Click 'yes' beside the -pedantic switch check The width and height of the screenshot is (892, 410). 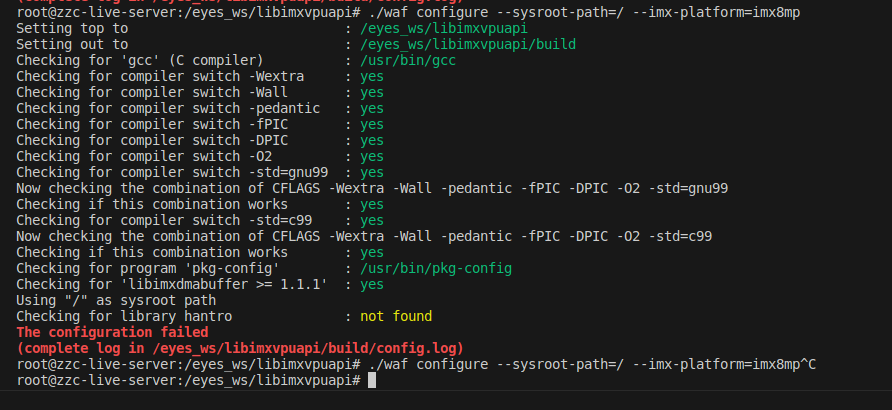[371, 108]
